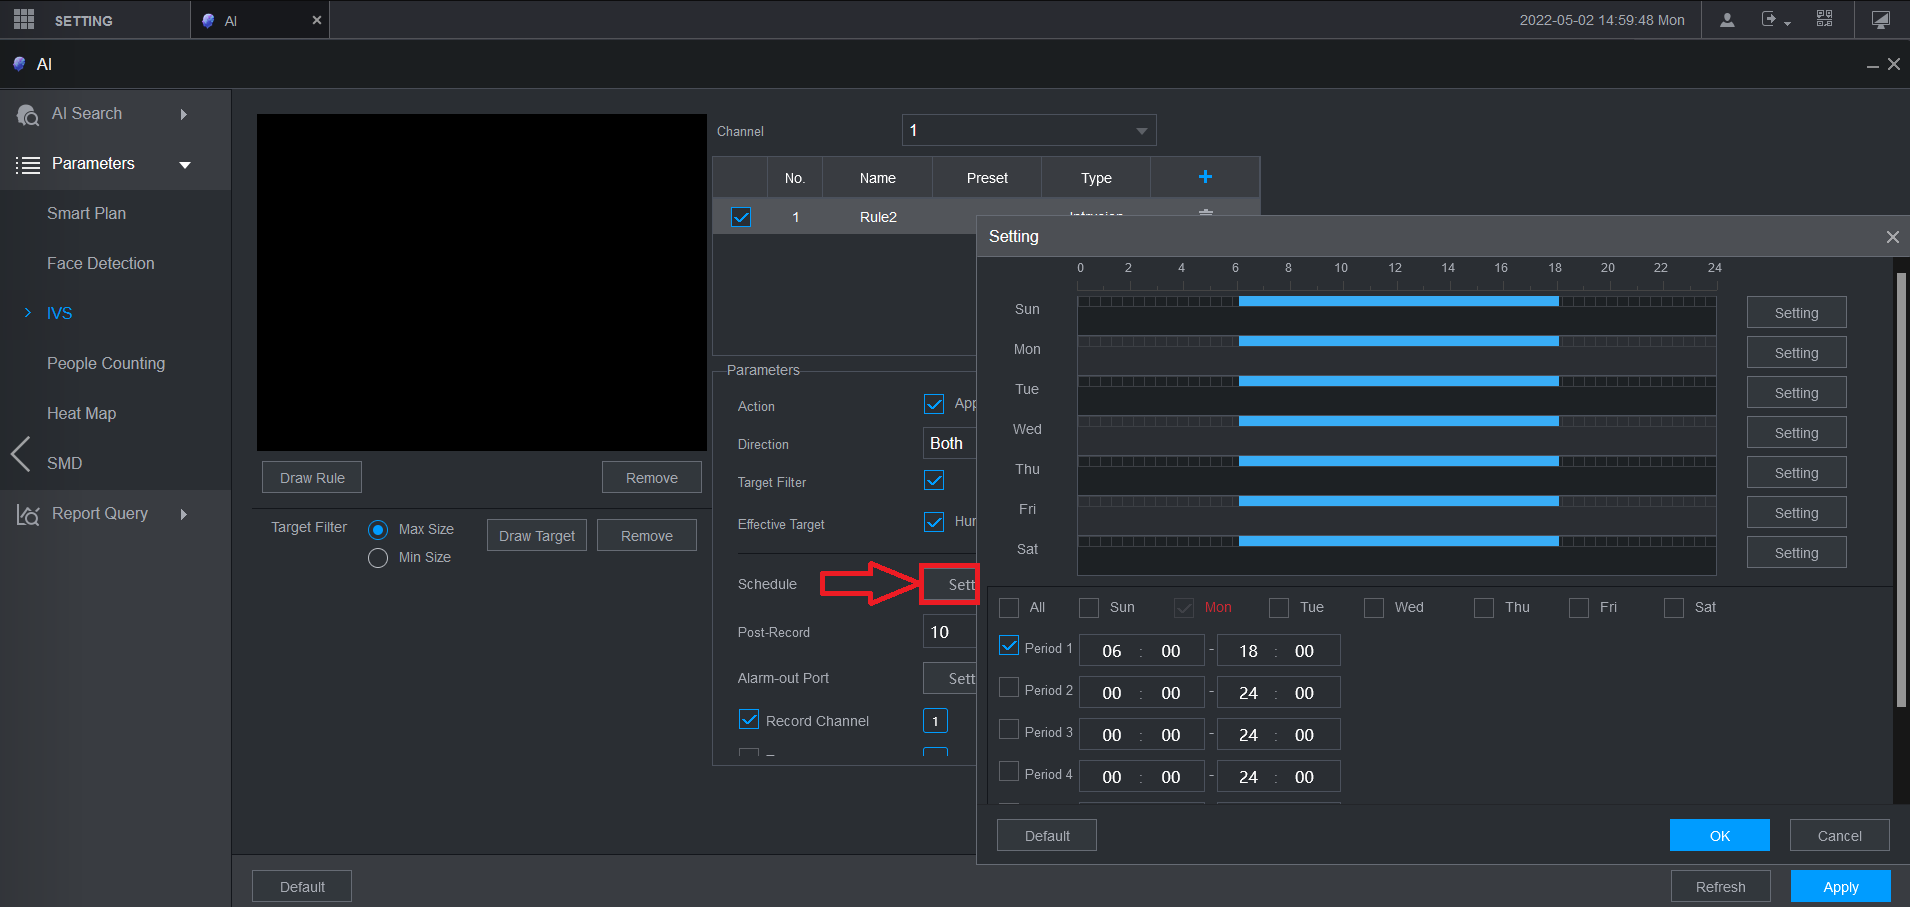Open the Channel dropdown
The image size is (1910, 907).
1029,131
